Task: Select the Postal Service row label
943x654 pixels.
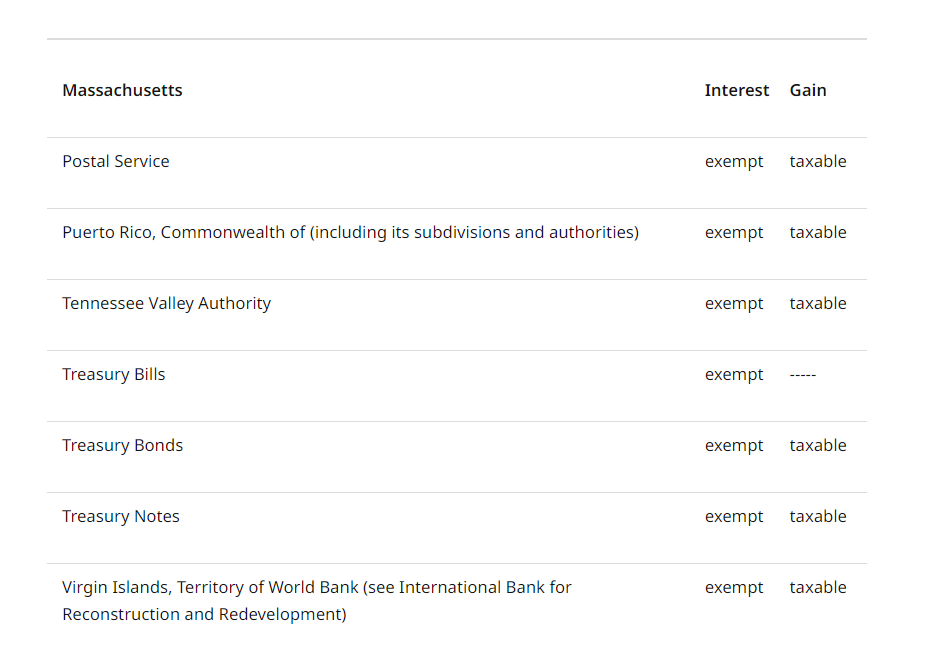Action: tap(116, 161)
